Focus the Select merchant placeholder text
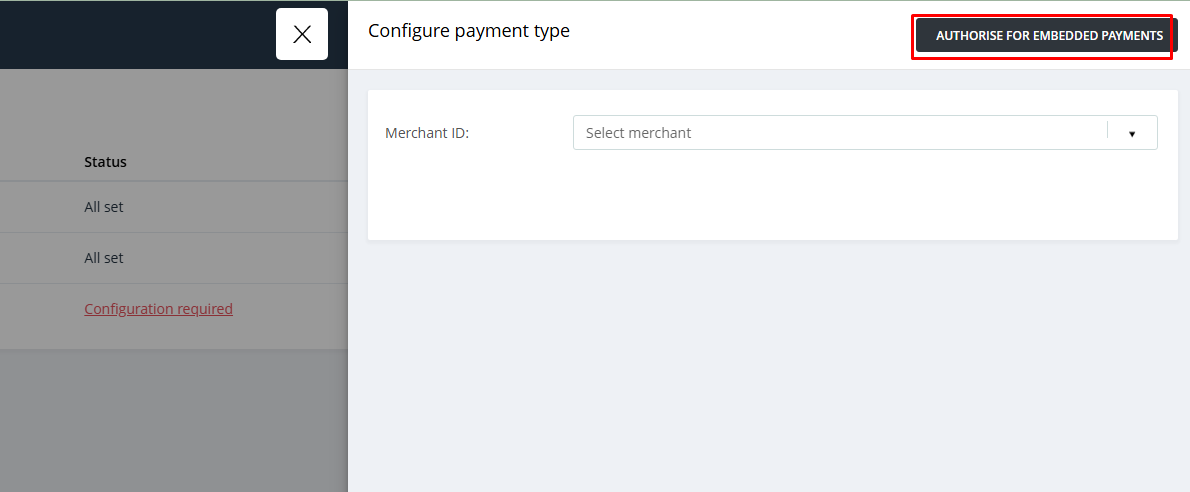 pos(638,133)
